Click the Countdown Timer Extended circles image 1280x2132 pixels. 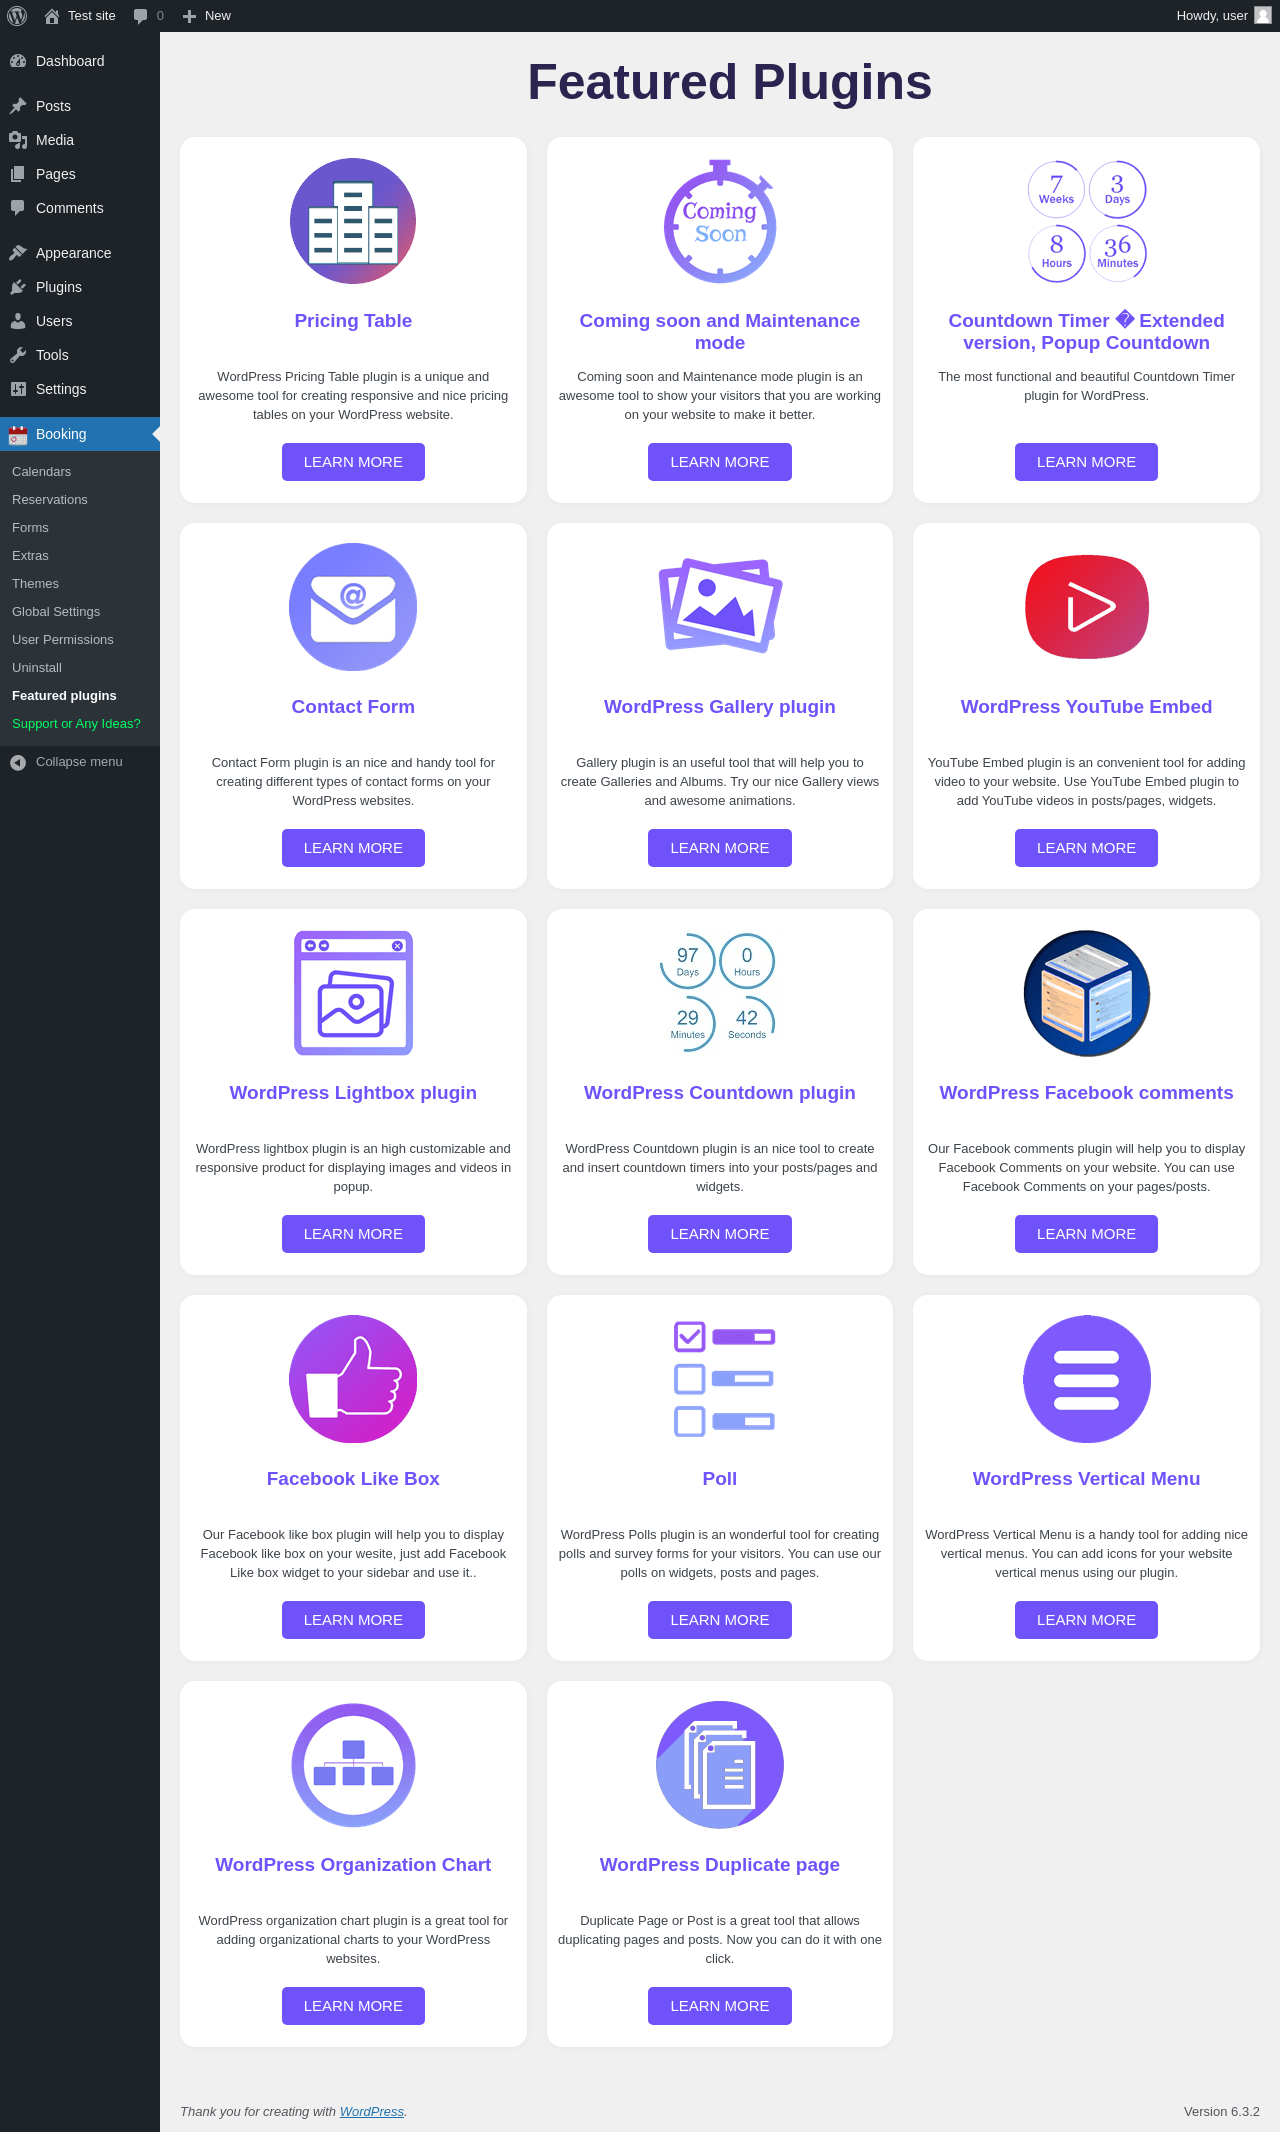point(1087,221)
